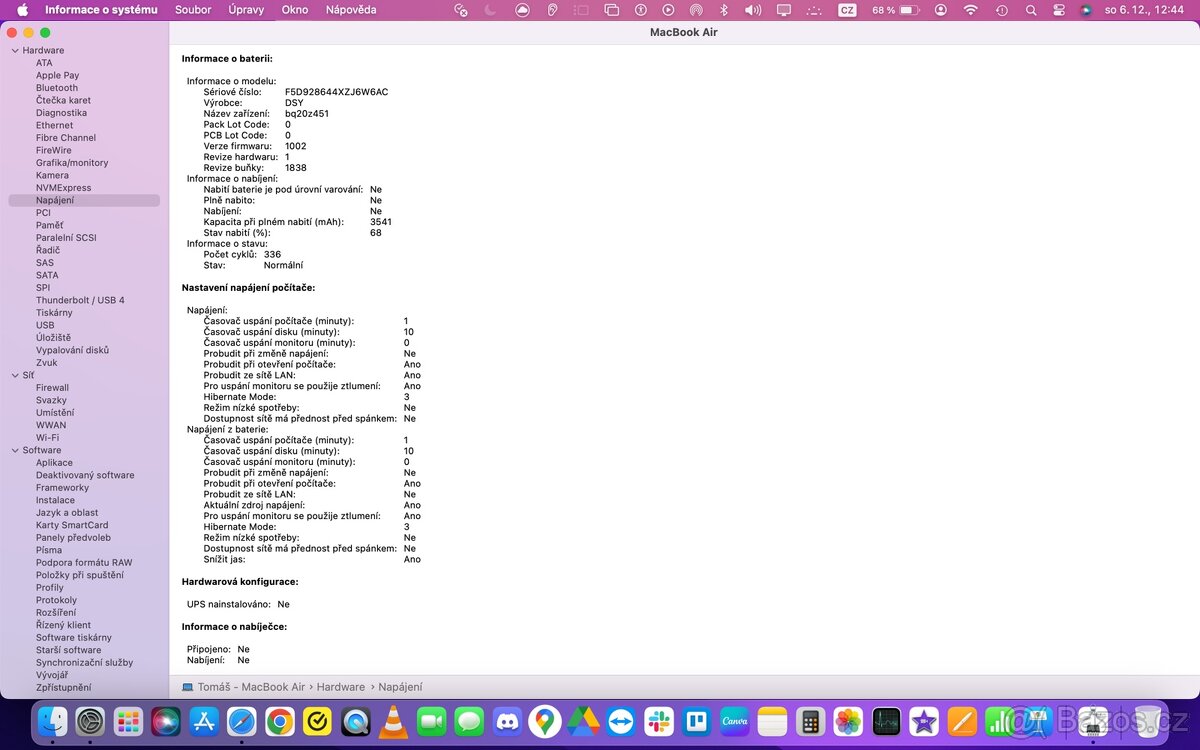Open the Calculator app in the Dock
The width and height of the screenshot is (1200, 750).
click(810, 721)
